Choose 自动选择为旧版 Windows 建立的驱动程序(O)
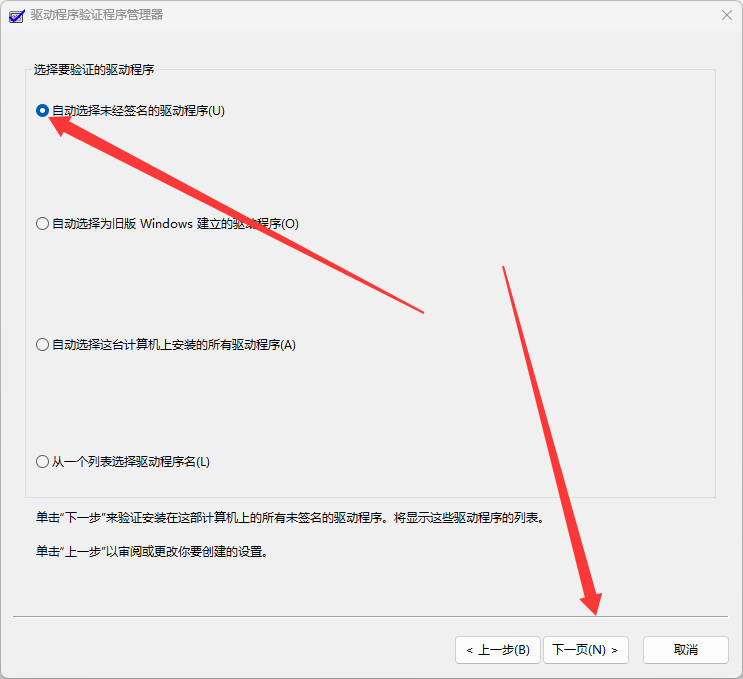This screenshot has width=743, height=679. point(167,224)
